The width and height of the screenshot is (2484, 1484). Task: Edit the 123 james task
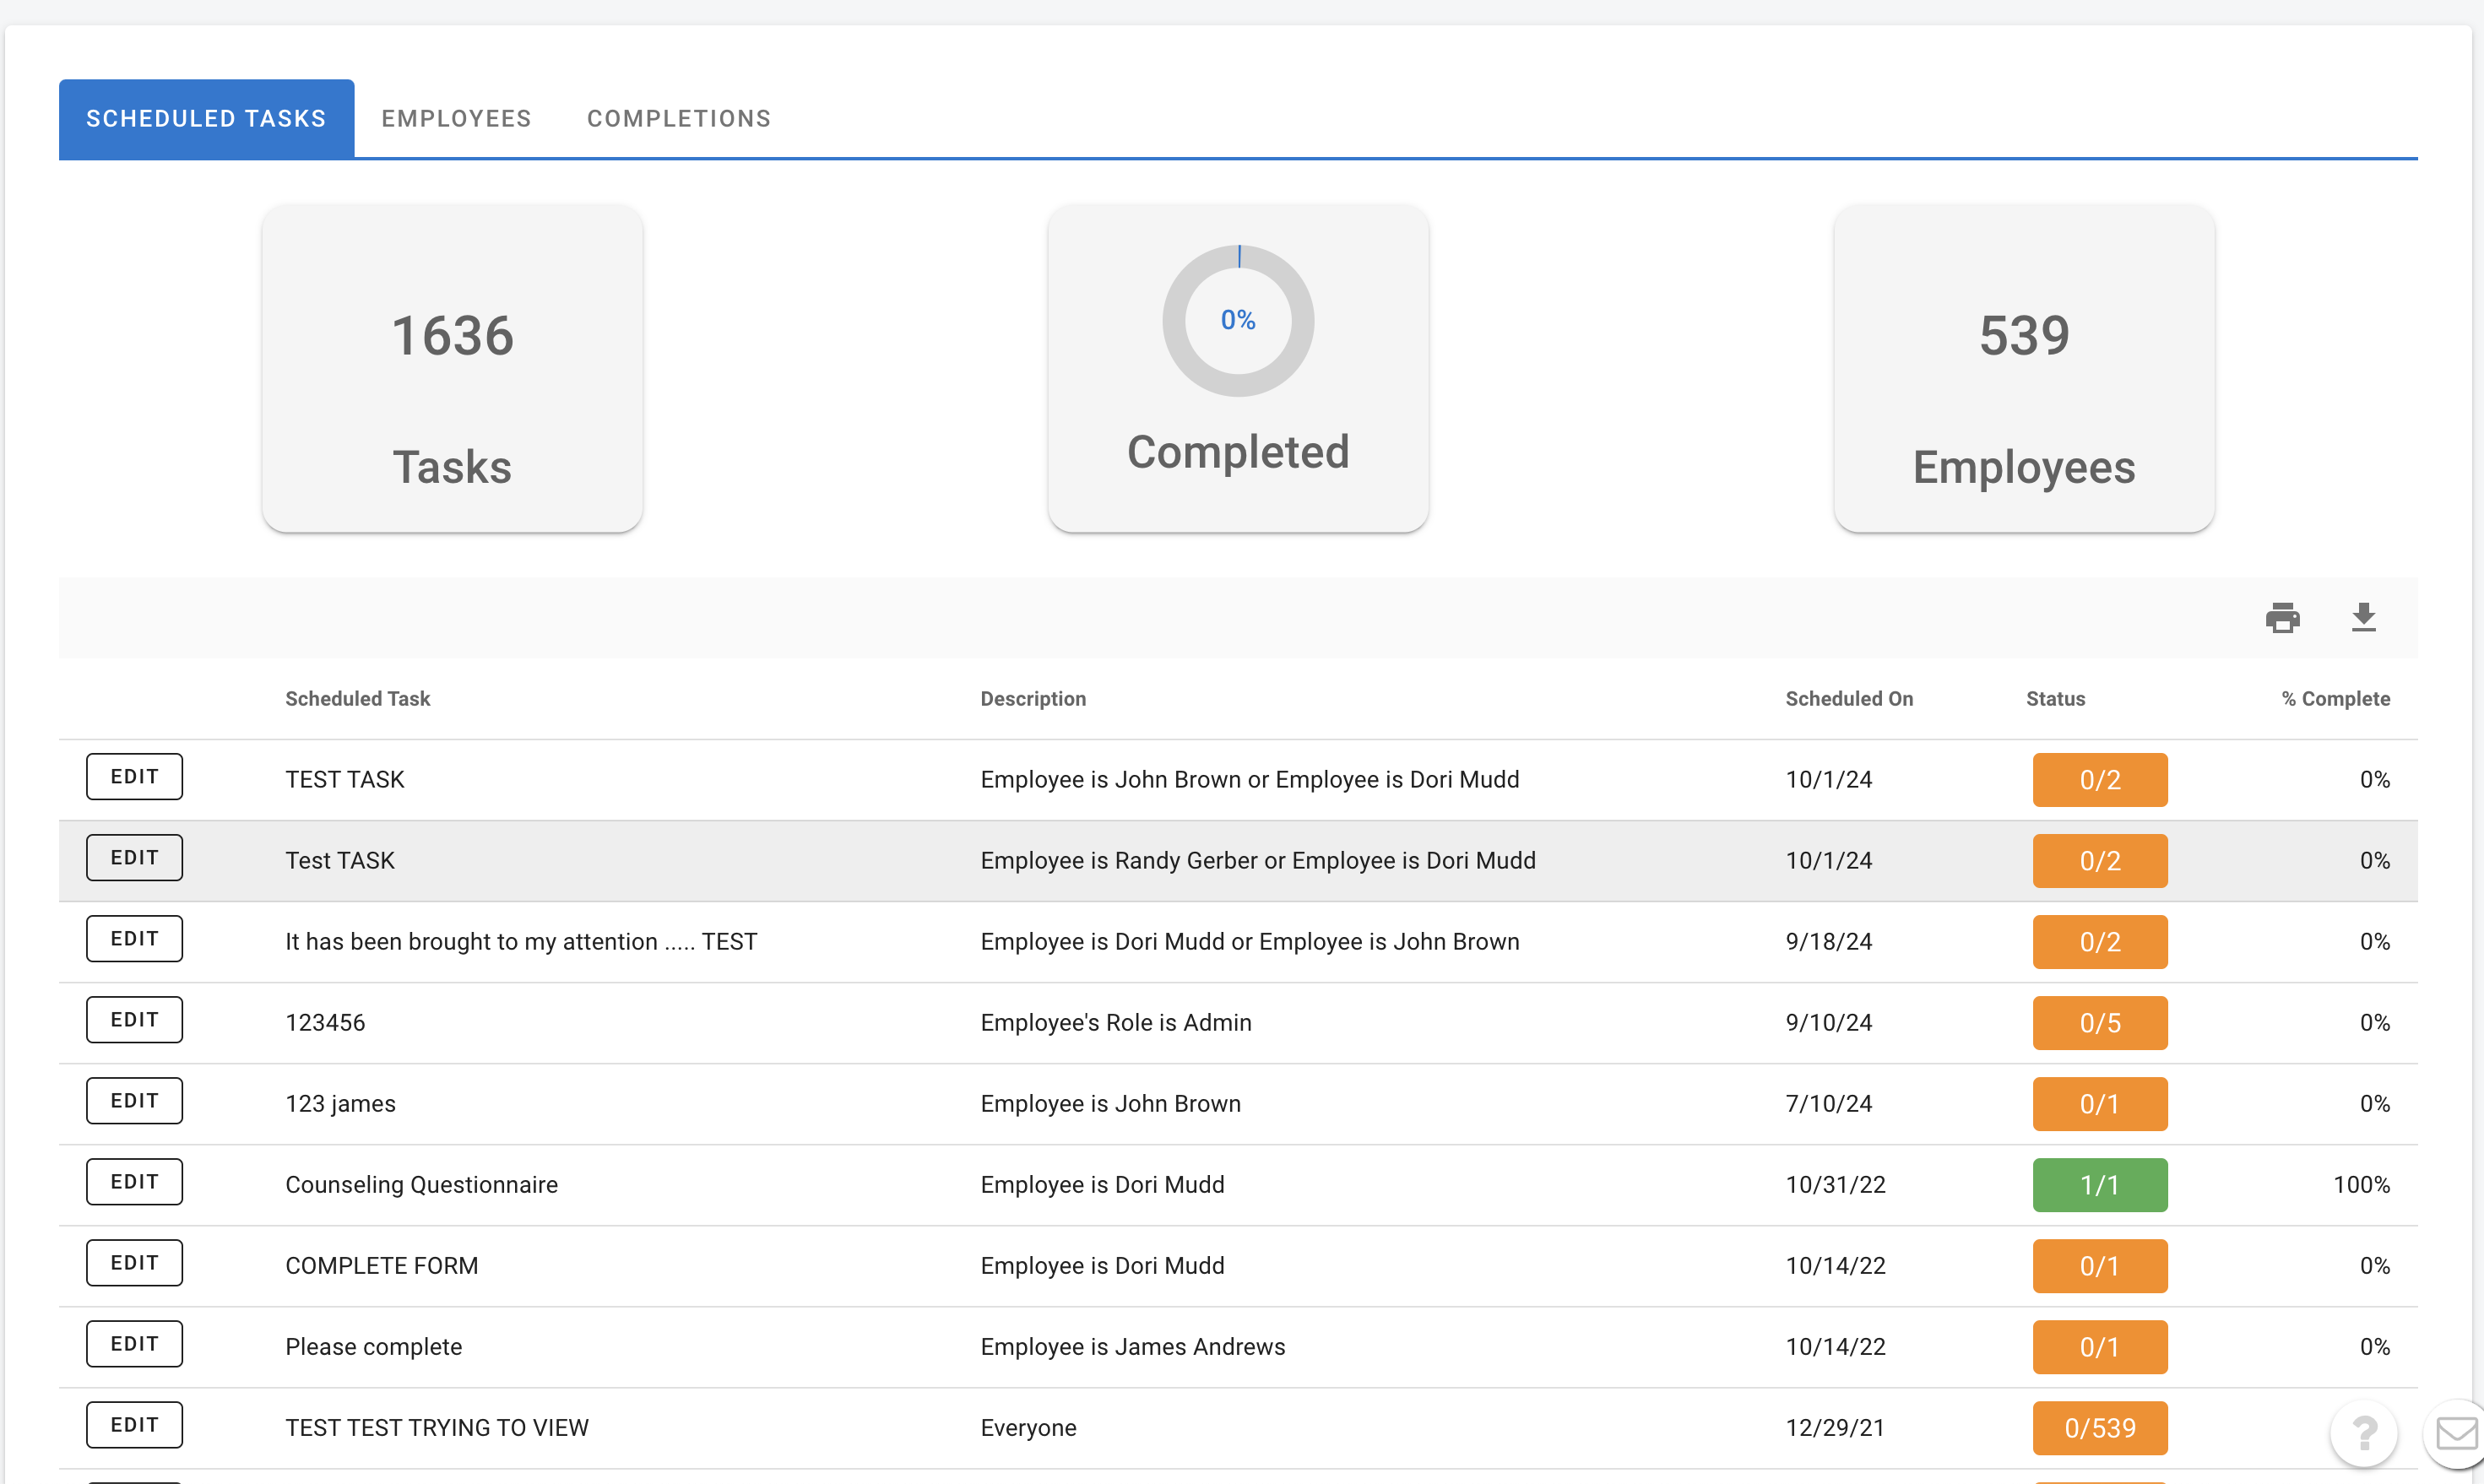tap(134, 1101)
